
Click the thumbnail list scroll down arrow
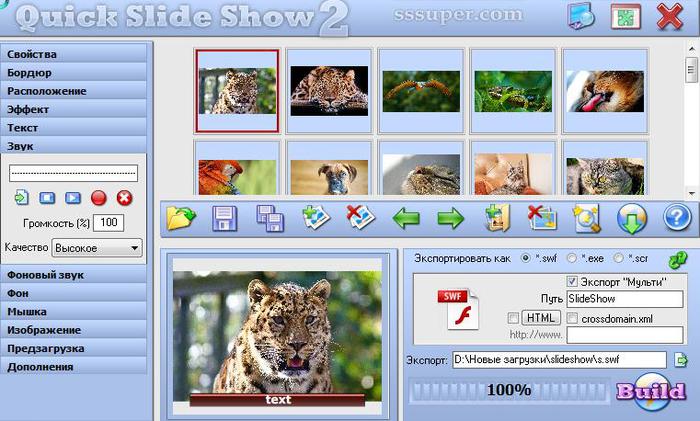click(692, 194)
